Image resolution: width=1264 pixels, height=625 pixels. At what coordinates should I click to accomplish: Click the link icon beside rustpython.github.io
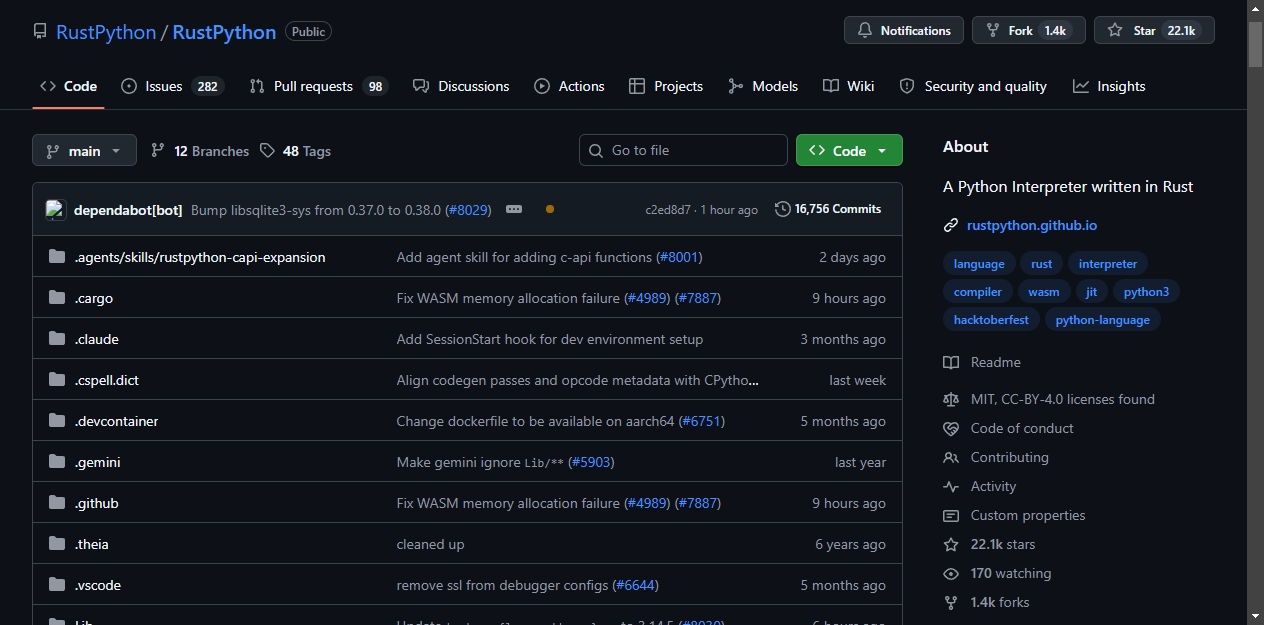tap(951, 225)
